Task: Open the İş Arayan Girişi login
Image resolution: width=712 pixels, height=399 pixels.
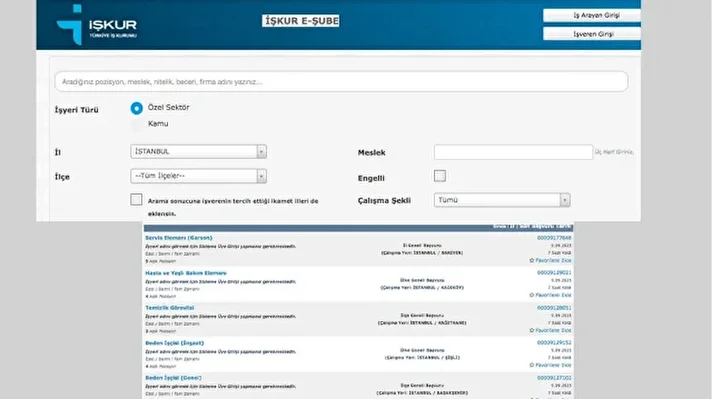Action: (592, 15)
